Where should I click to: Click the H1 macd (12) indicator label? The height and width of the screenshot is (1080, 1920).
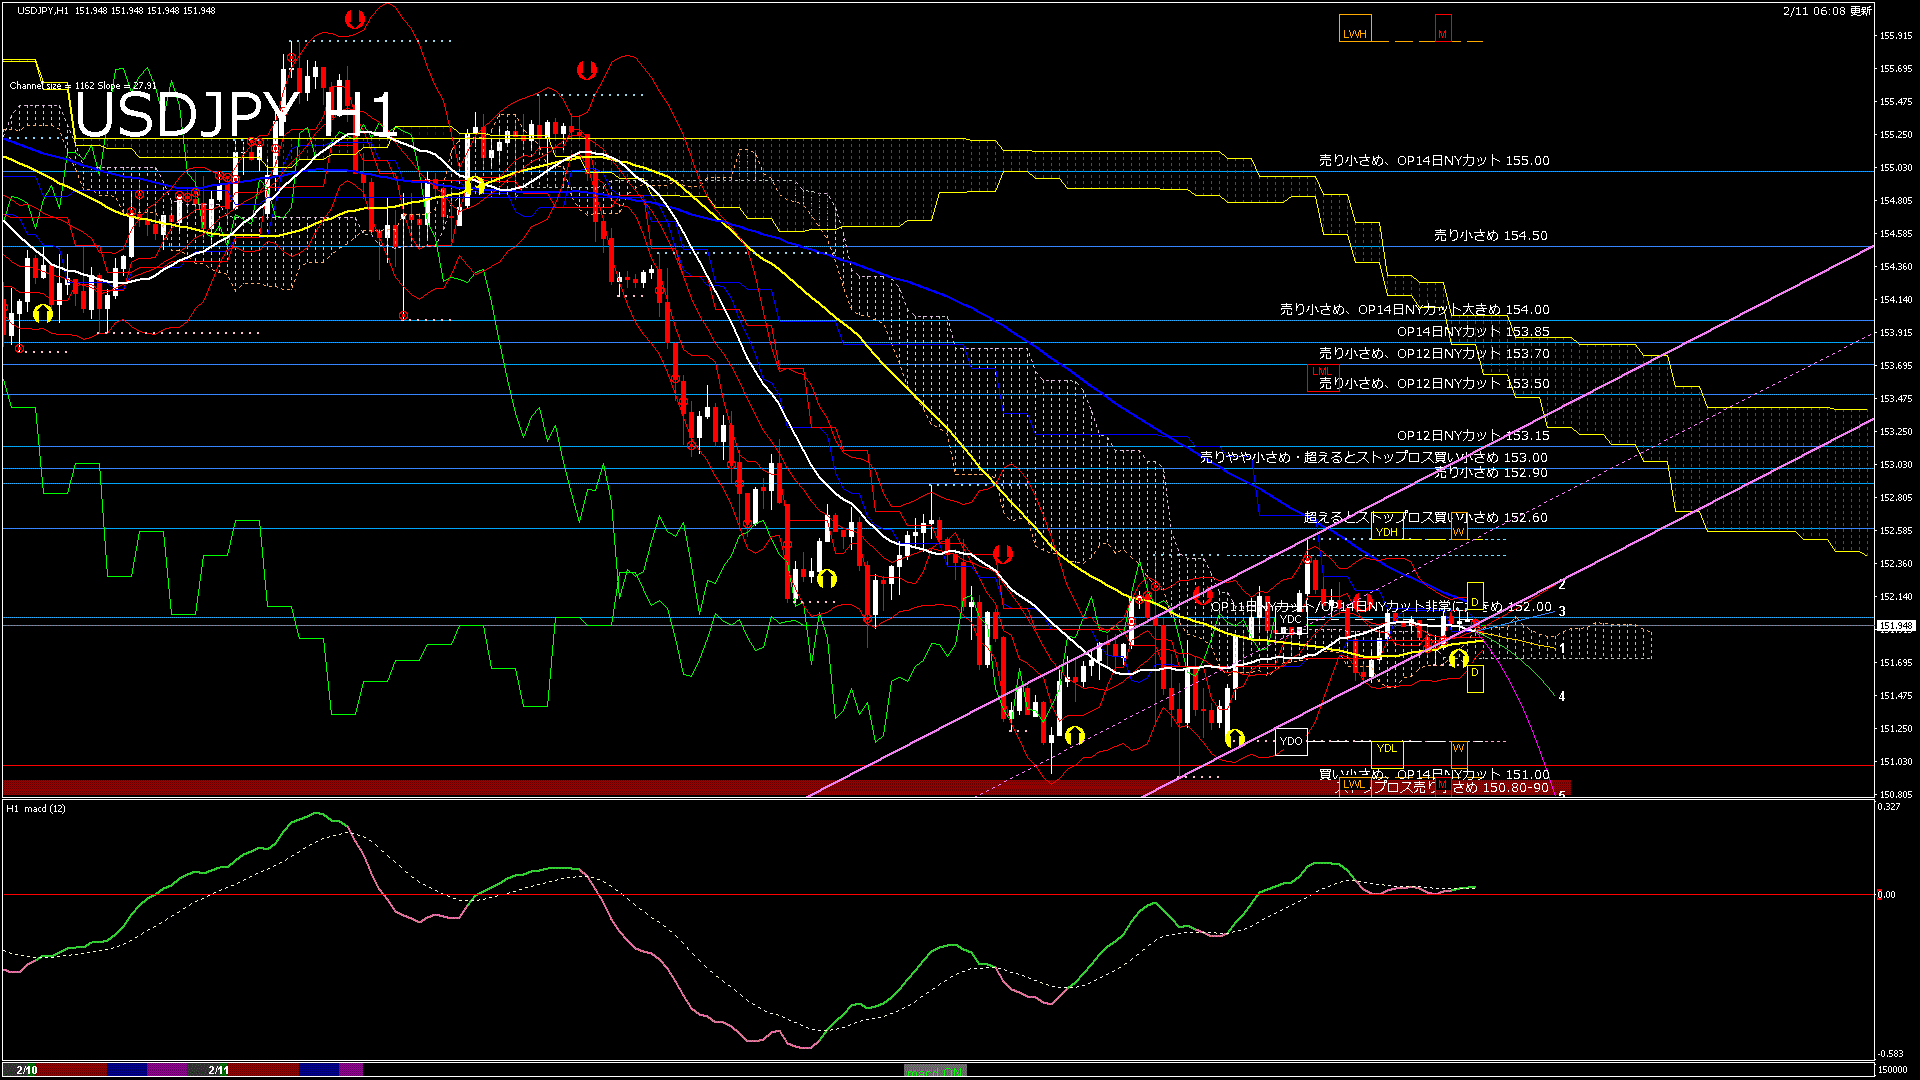pos(36,808)
